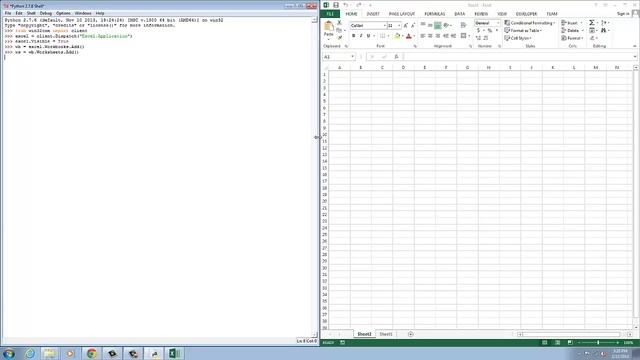This screenshot has height=360, width=640.
Task: Click the red Font Color swatch
Action: 409,36
